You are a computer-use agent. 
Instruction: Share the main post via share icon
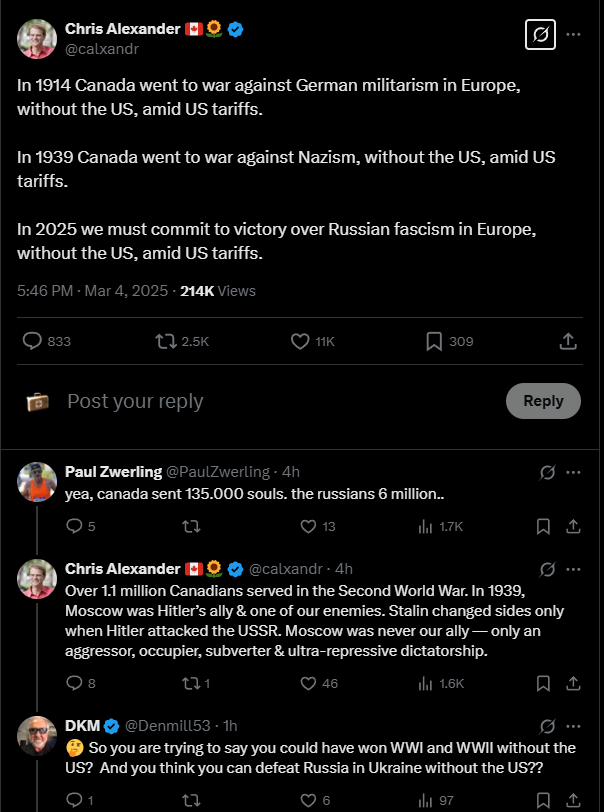(568, 341)
